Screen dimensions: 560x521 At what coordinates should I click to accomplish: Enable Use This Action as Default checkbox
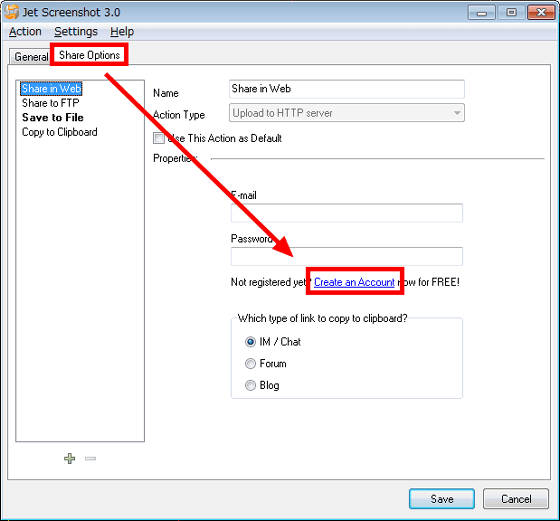[159, 138]
